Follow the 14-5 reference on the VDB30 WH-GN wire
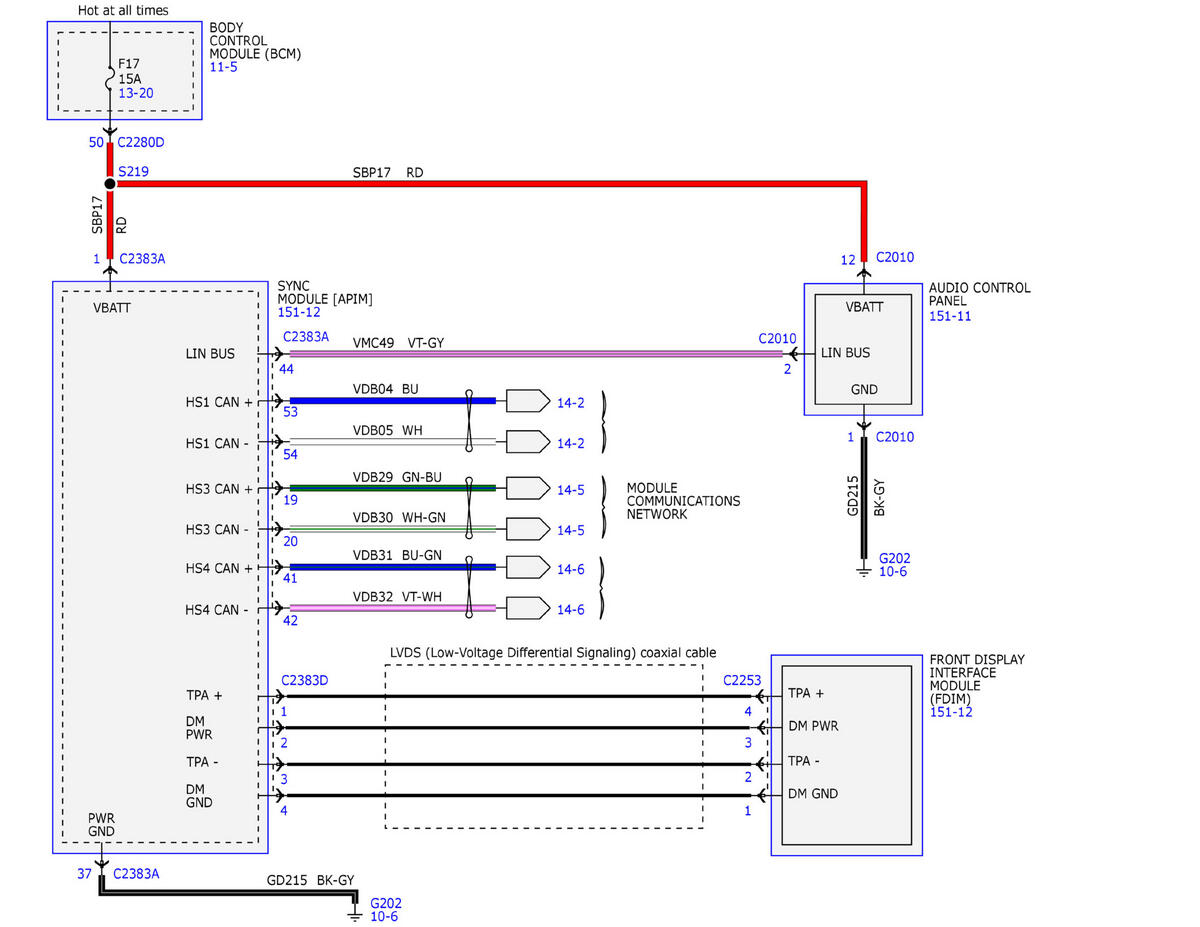The height and width of the screenshot is (927, 1200). pos(571,530)
